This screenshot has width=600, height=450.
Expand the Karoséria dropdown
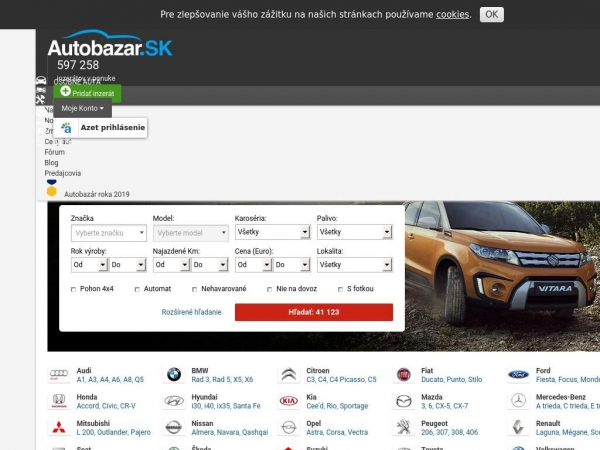point(272,232)
